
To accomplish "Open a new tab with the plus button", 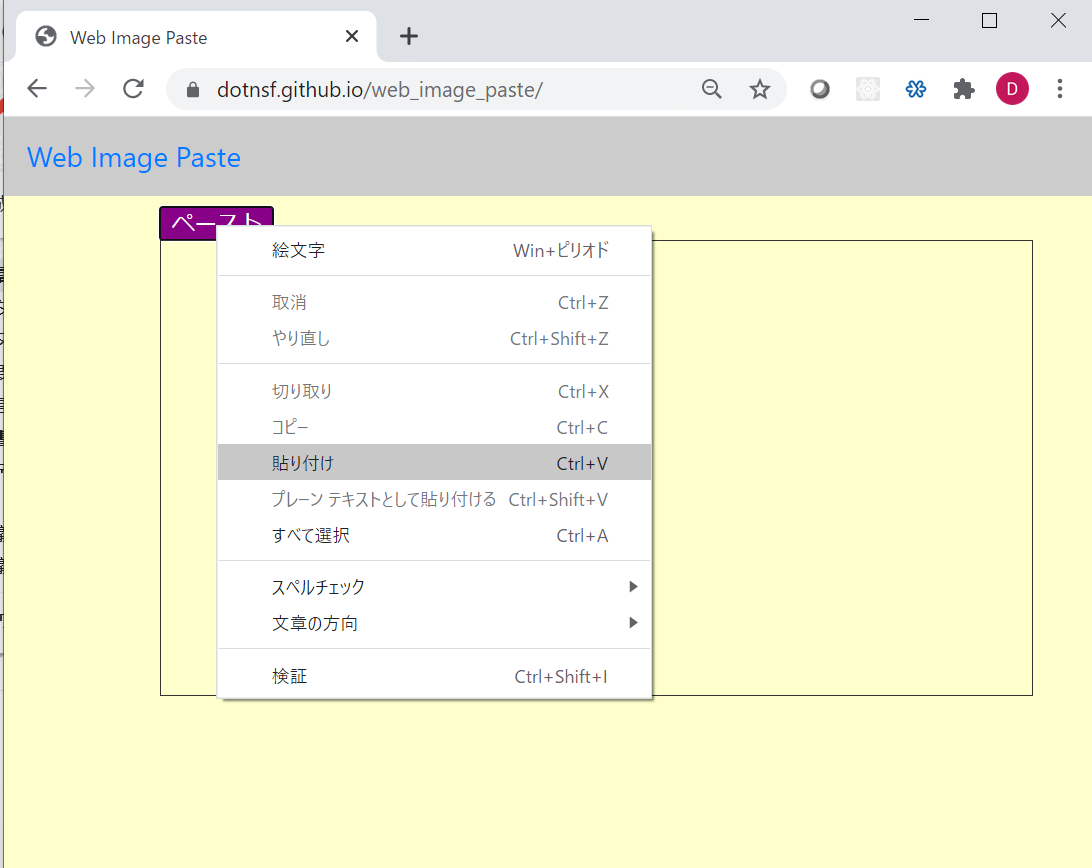I will [x=408, y=36].
